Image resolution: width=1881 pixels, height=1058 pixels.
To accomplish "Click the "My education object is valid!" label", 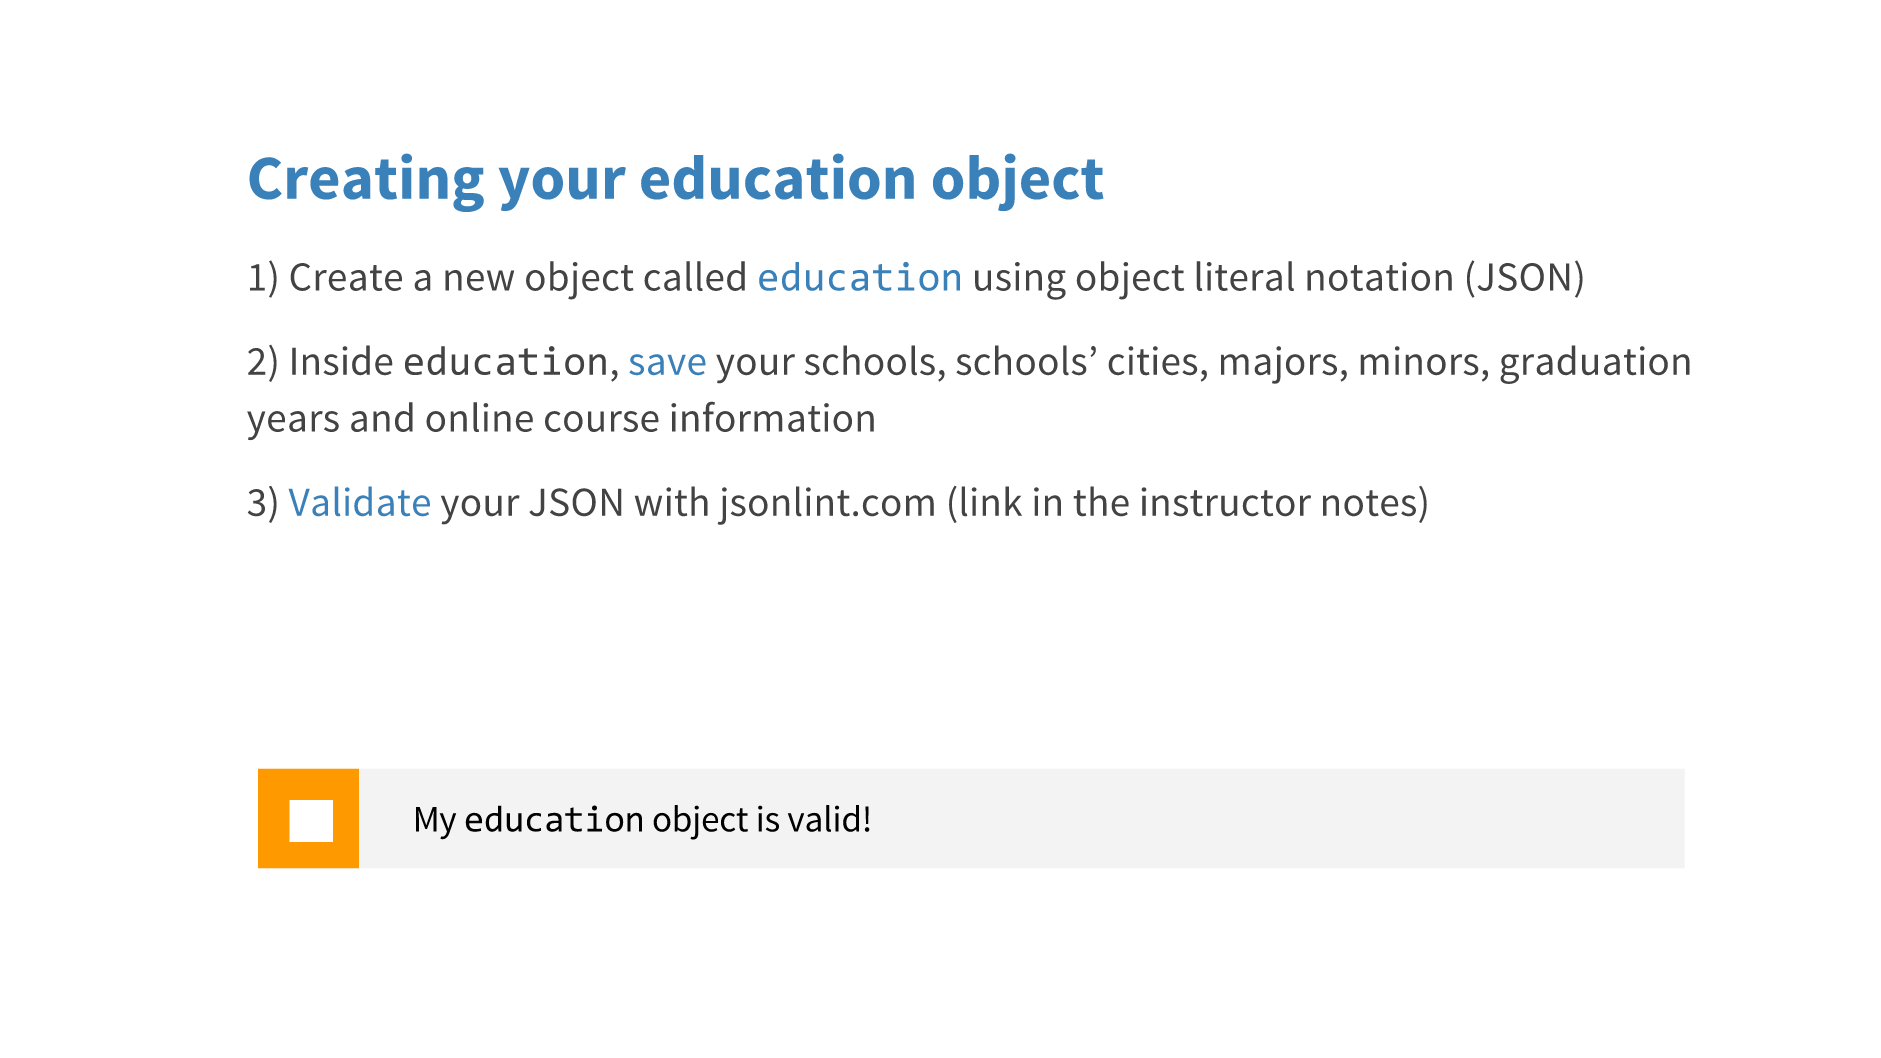I will click(642, 820).
